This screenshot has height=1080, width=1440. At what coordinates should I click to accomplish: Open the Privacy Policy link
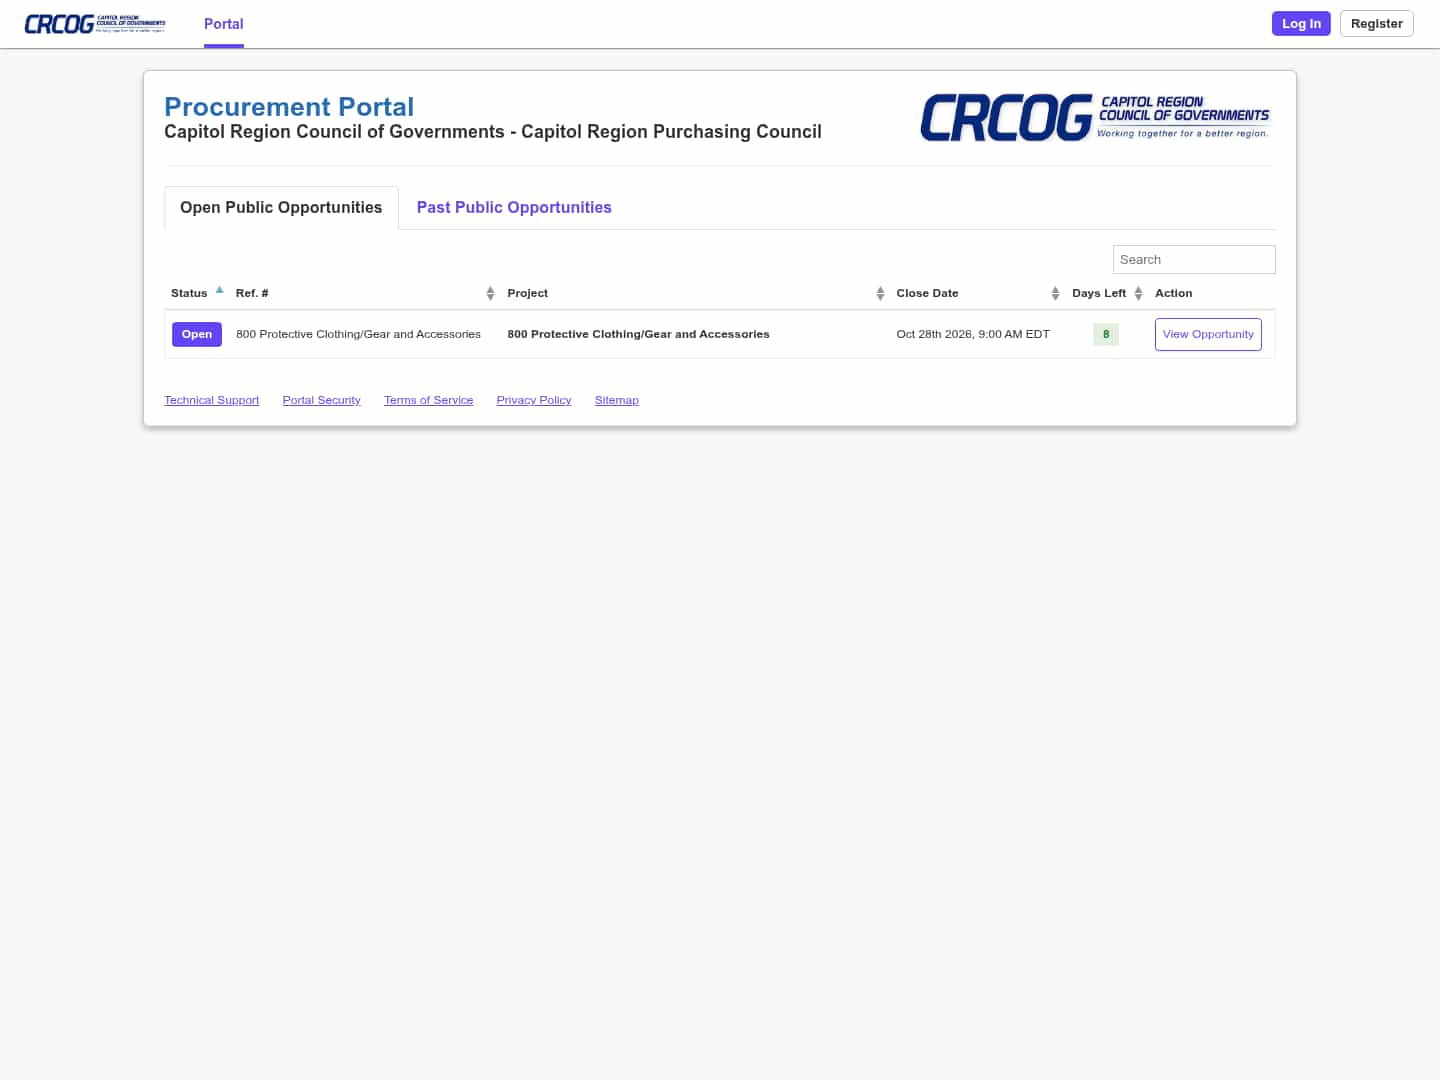534,400
